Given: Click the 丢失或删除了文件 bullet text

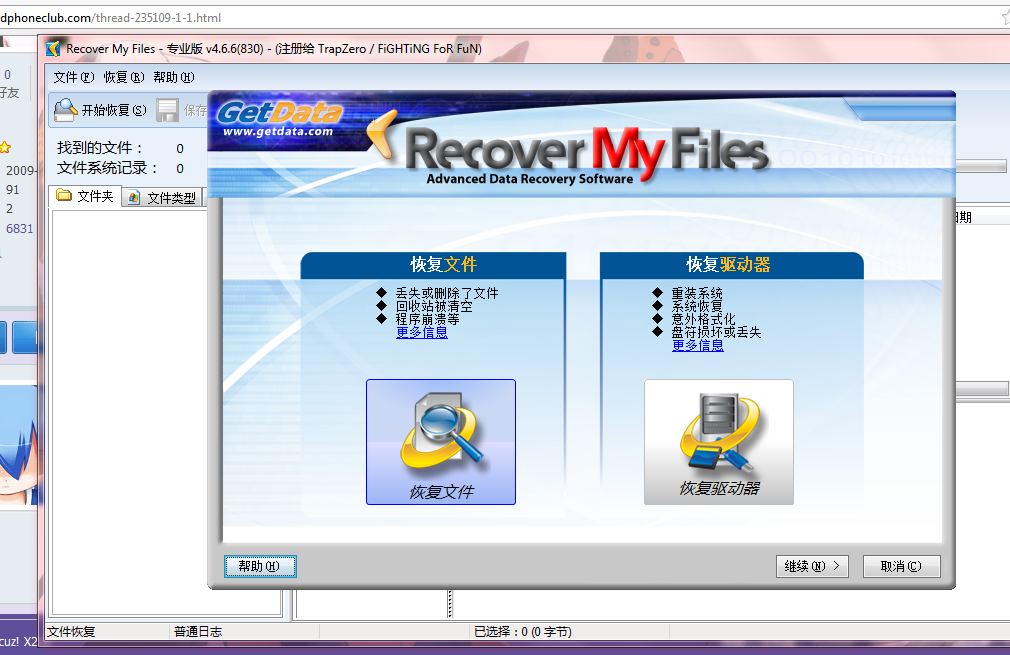Looking at the screenshot, I should (447, 293).
